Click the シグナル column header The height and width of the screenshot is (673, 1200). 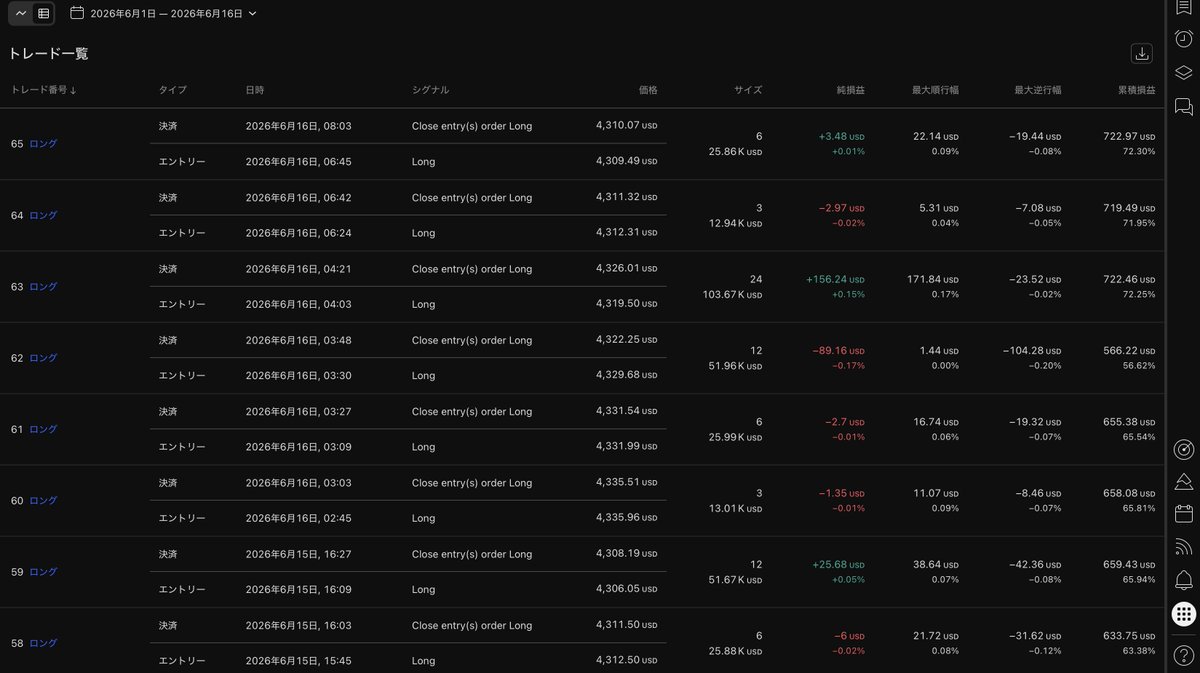[431, 90]
